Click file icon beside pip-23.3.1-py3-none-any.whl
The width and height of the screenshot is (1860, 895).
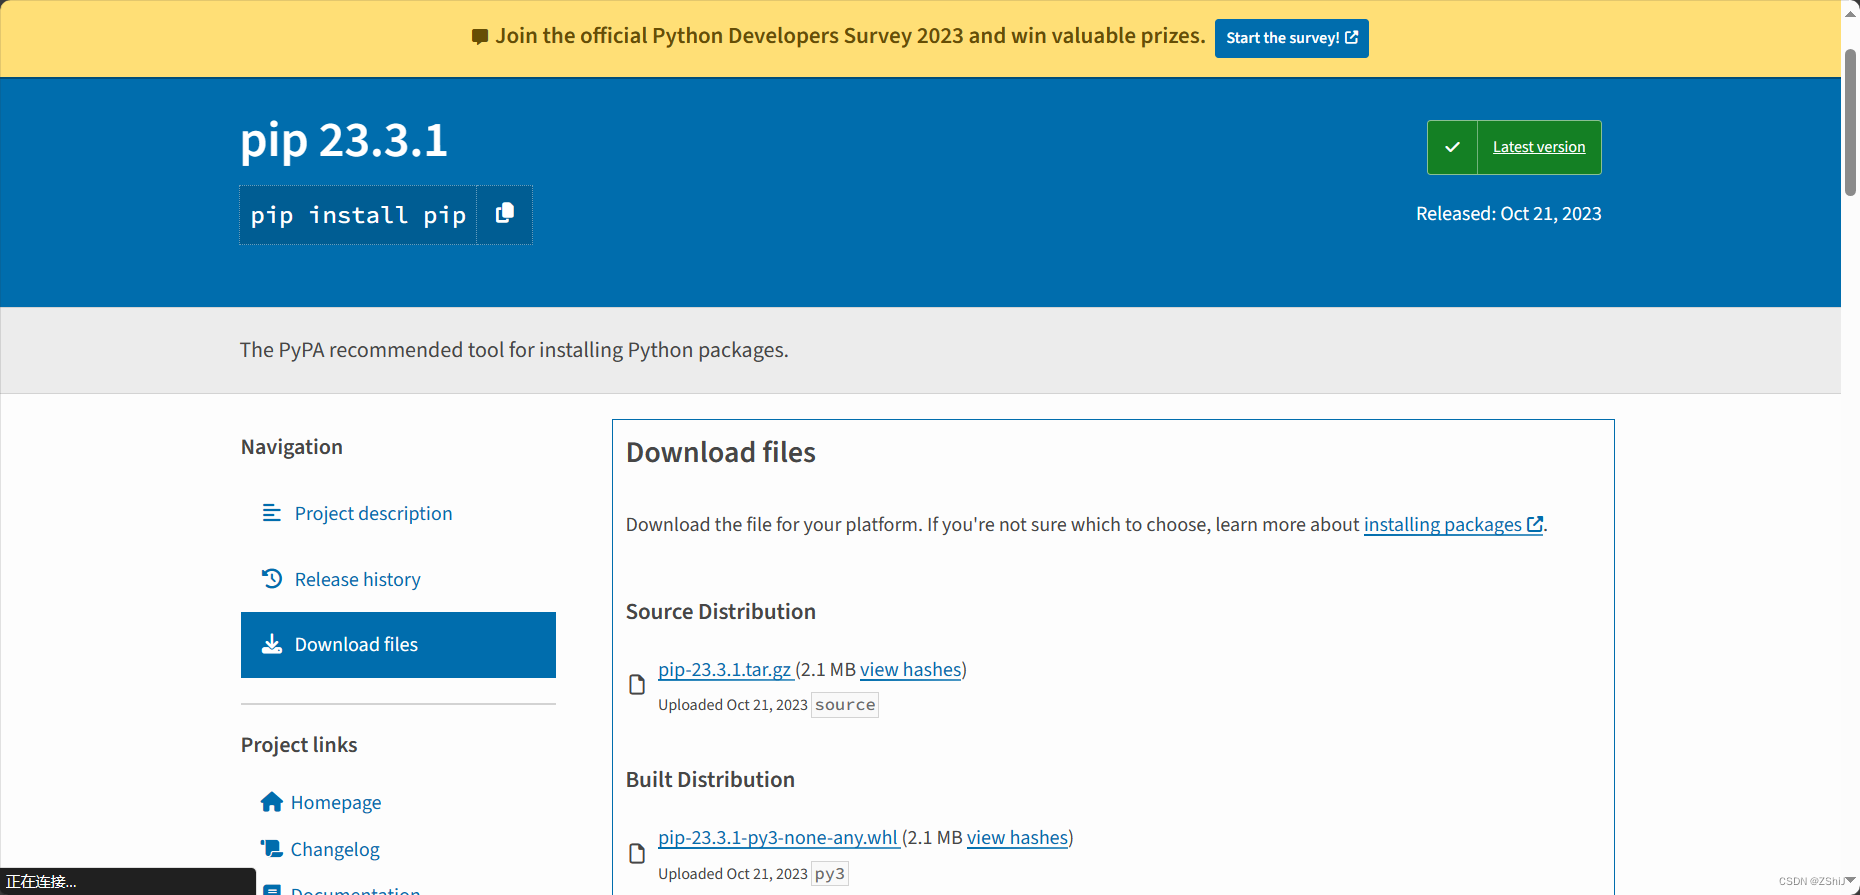[x=637, y=853]
